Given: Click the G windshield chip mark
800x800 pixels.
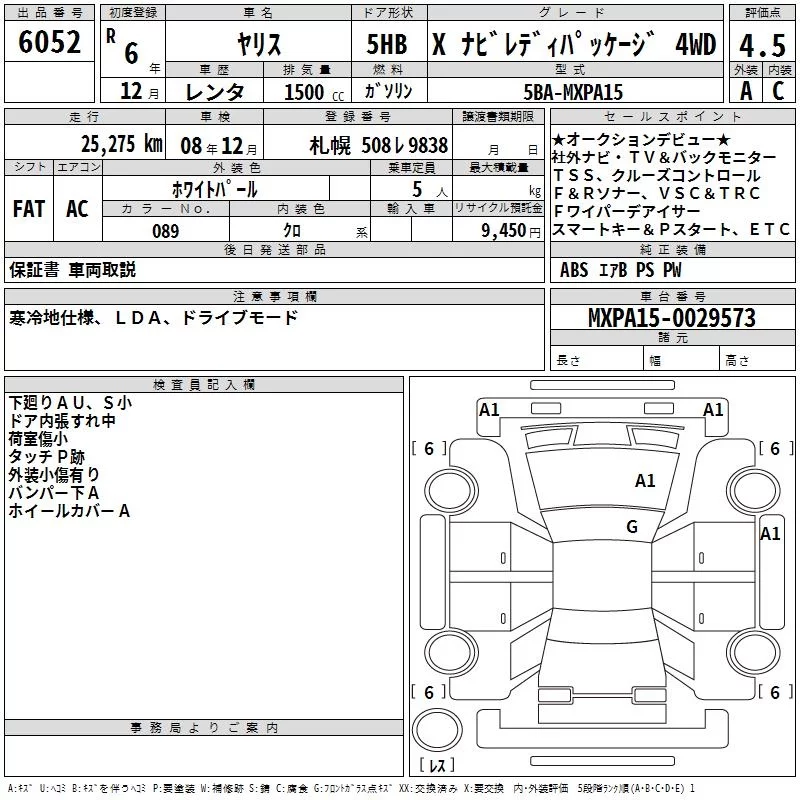Looking at the screenshot, I should click(x=632, y=527).
